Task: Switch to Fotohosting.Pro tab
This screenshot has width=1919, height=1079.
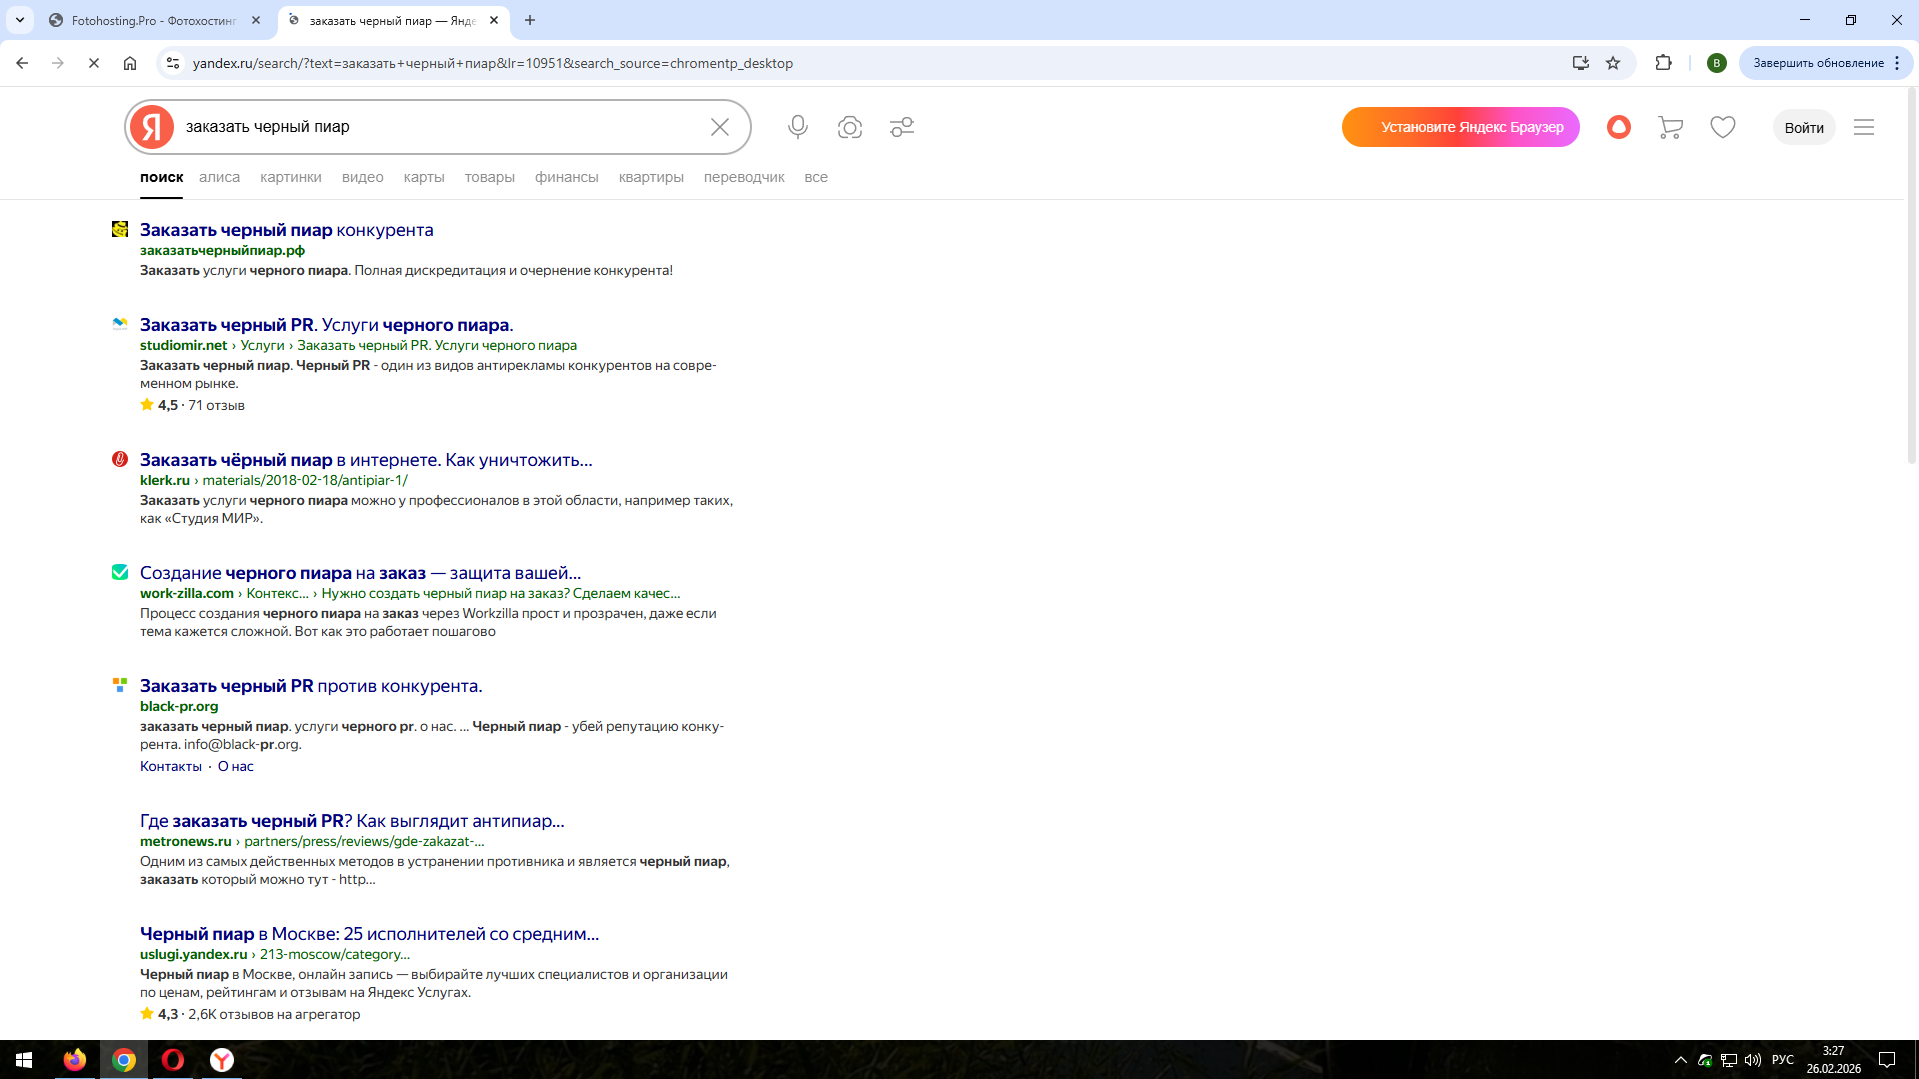Action: tap(154, 20)
